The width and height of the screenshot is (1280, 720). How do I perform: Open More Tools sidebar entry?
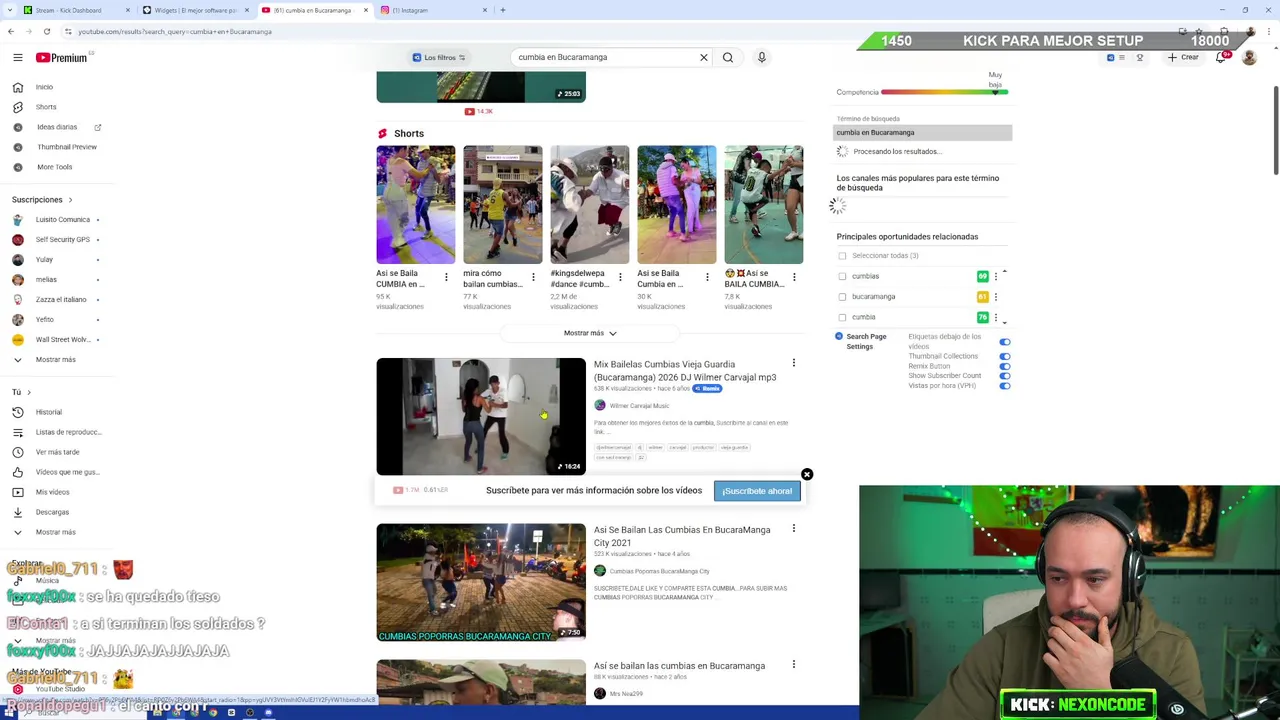pos(54,167)
